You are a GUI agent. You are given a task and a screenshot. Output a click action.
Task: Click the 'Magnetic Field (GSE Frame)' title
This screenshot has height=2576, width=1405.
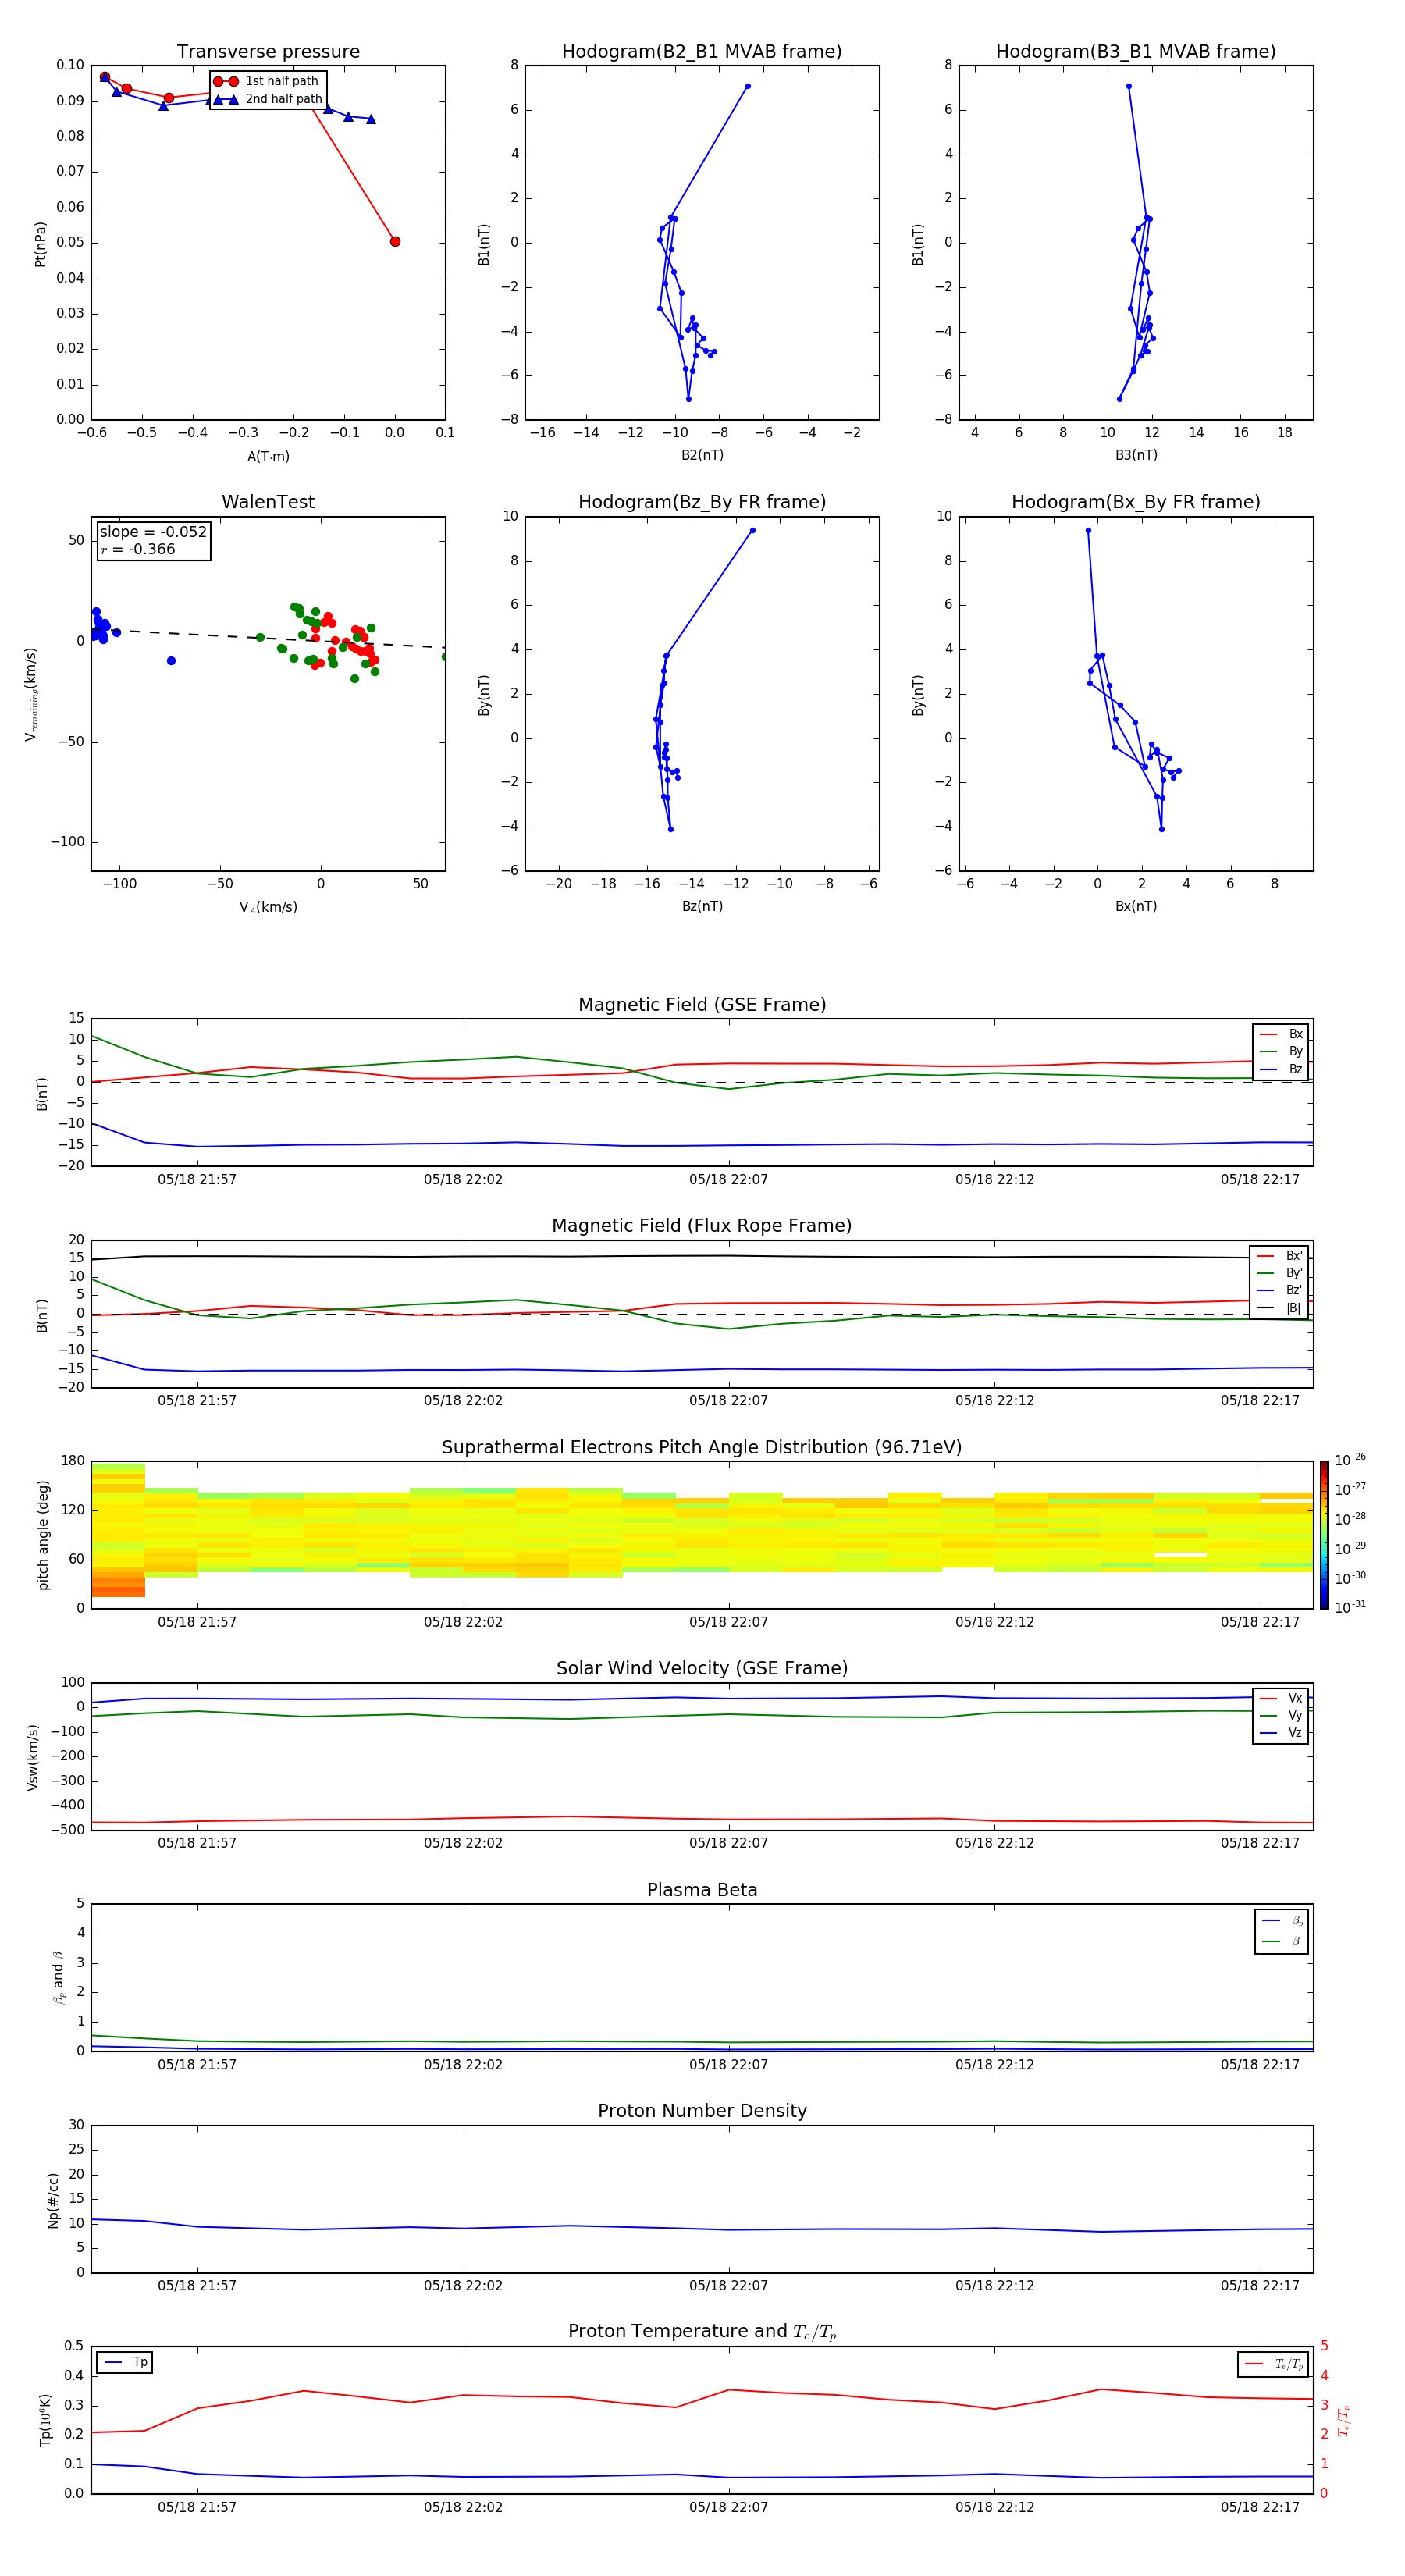702,1005
